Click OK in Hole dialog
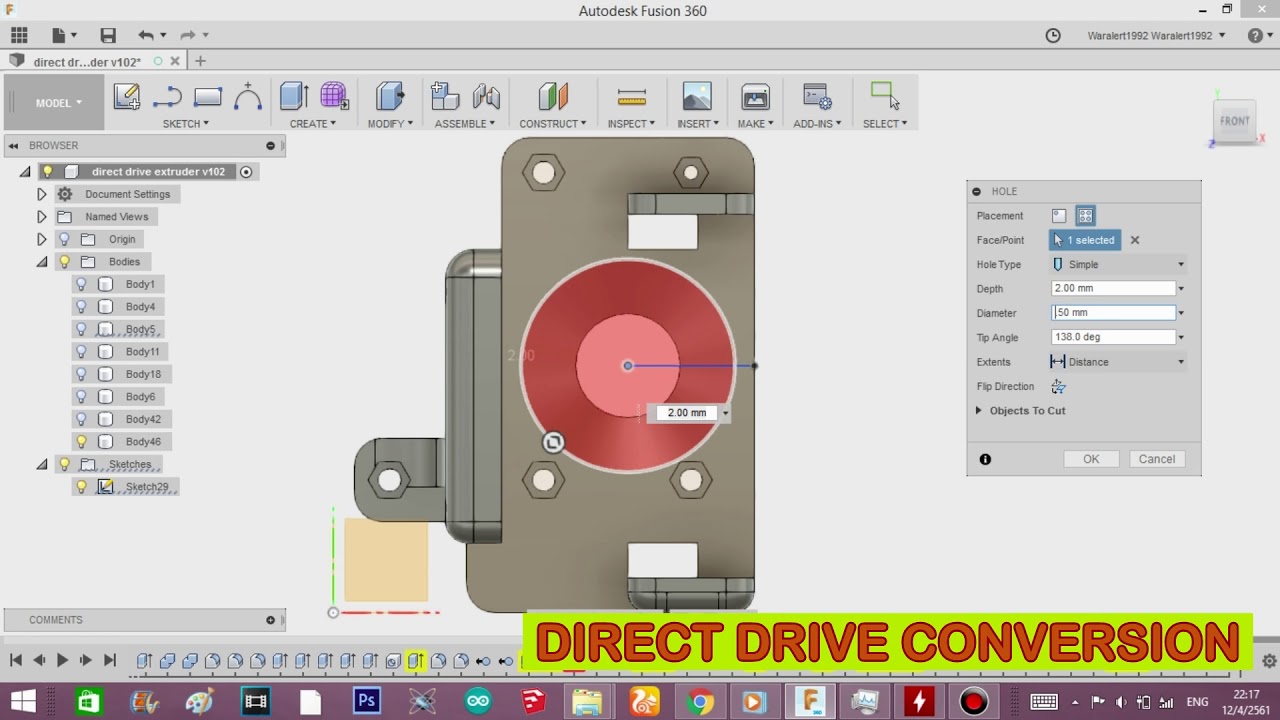The width and height of the screenshot is (1280, 720). point(1091,459)
